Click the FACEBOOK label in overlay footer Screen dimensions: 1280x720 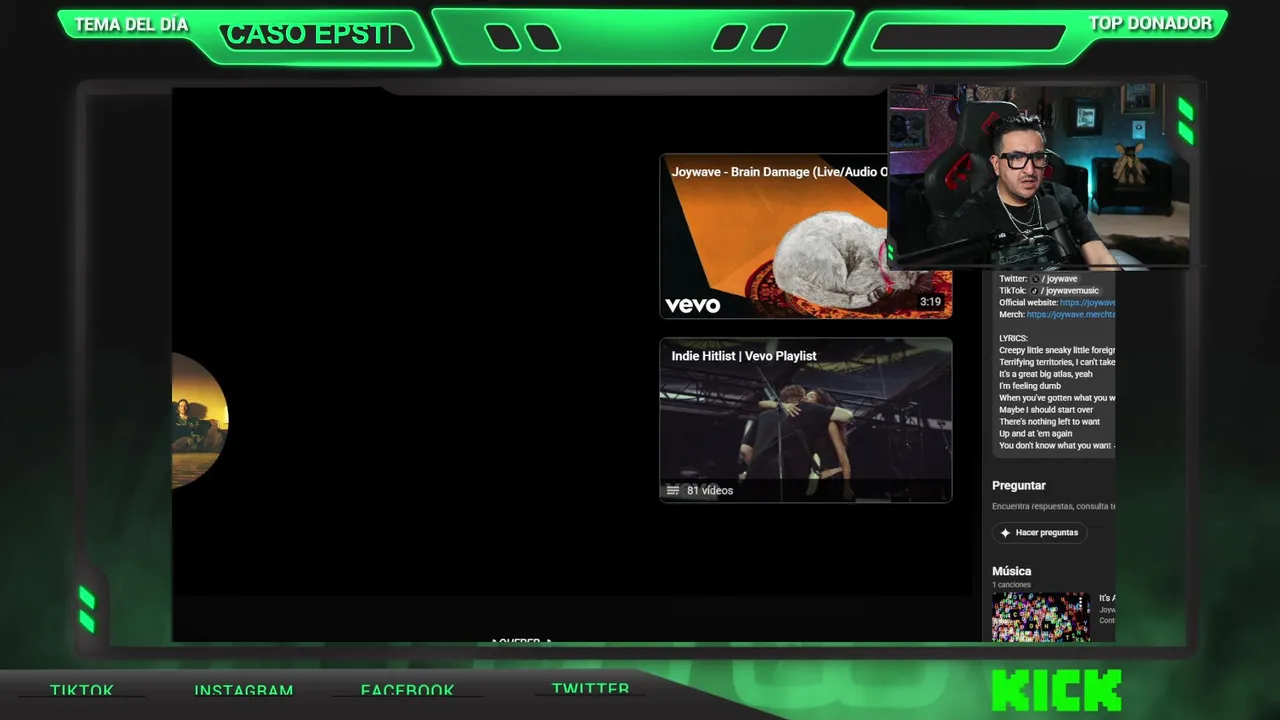click(x=407, y=690)
